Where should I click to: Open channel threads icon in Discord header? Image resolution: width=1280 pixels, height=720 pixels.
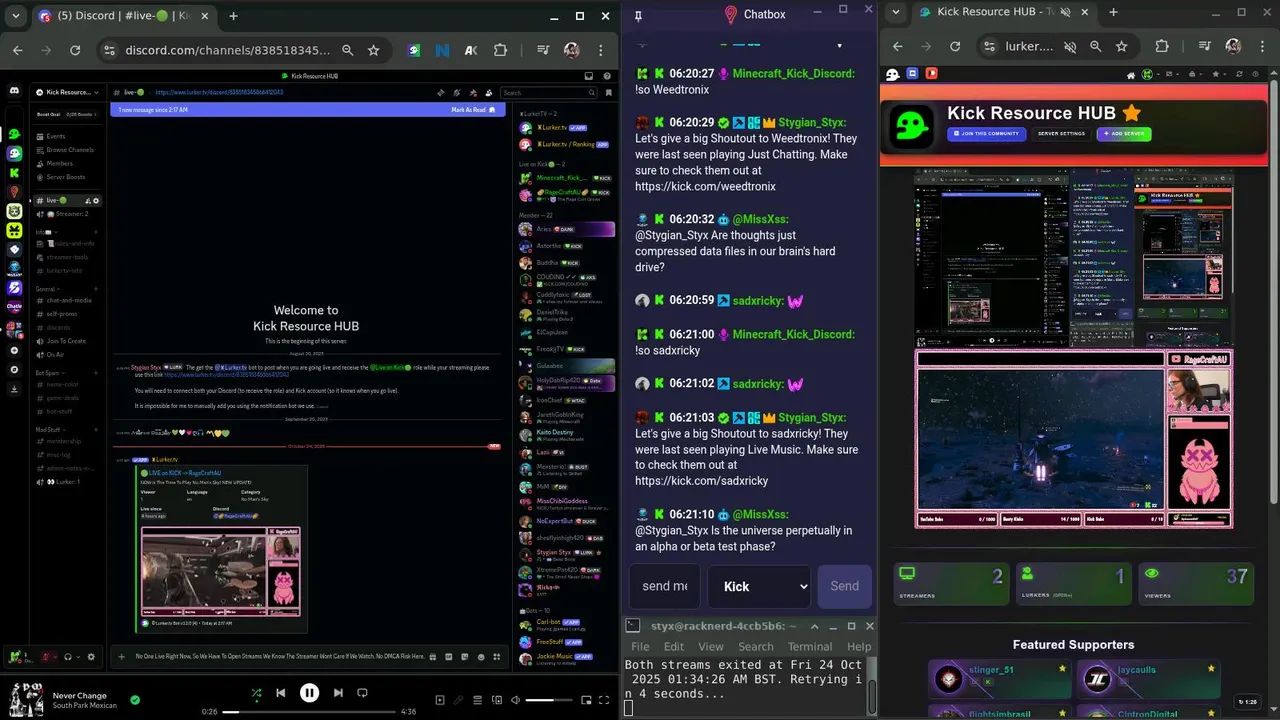(x=440, y=93)
